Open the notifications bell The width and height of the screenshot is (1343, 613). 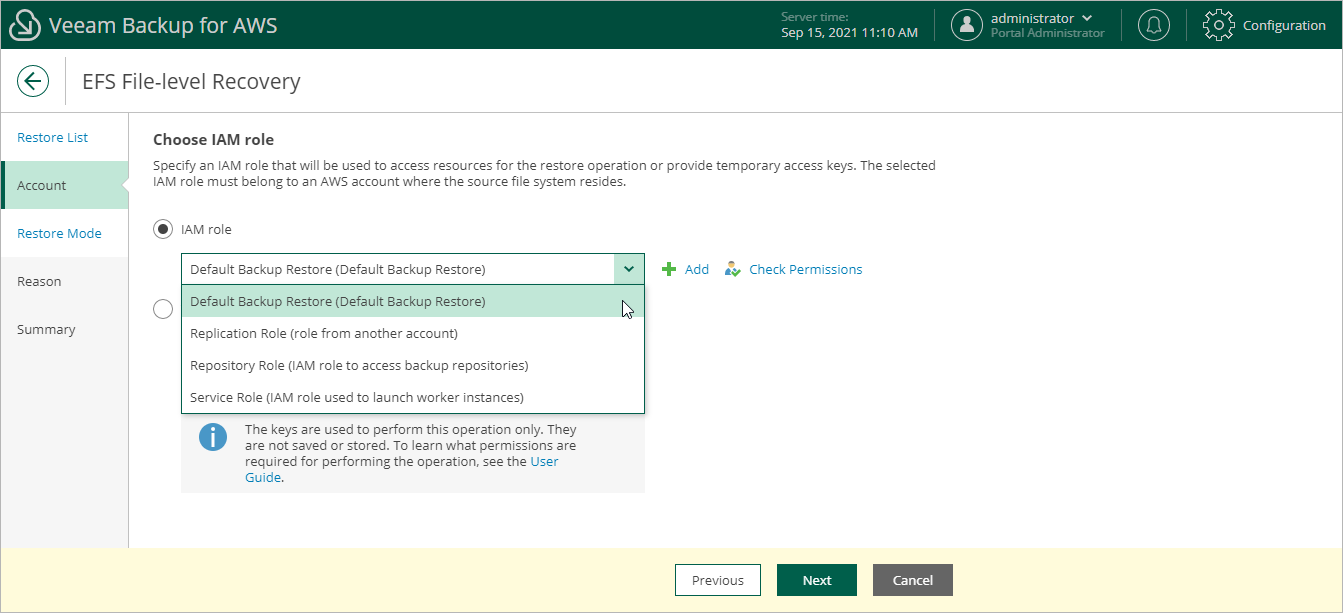coord(1154,25)
